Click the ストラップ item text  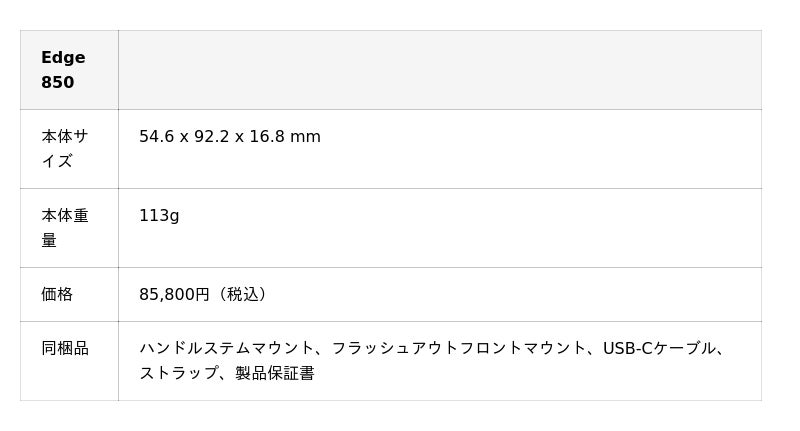(178, 374)
